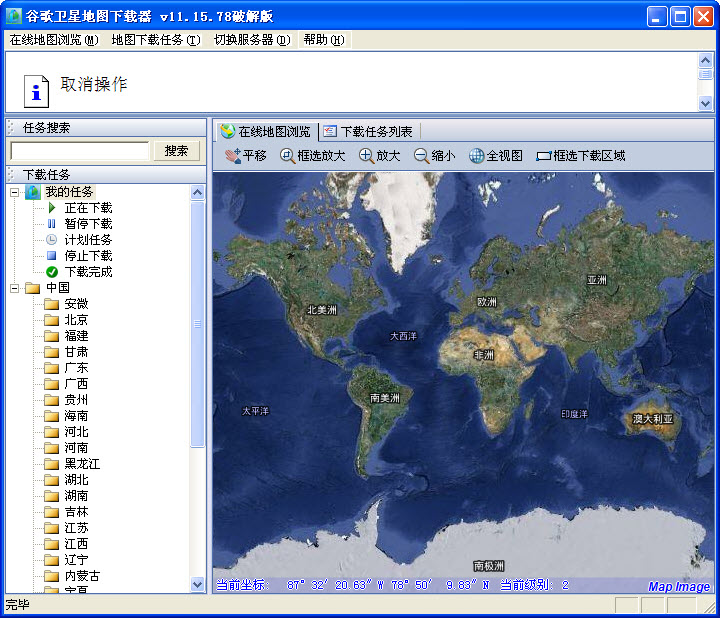The image size is (720, 618).
Task: Click the 放大 zoom in tool
Action: pyautogui.click(x=380, y=156)
